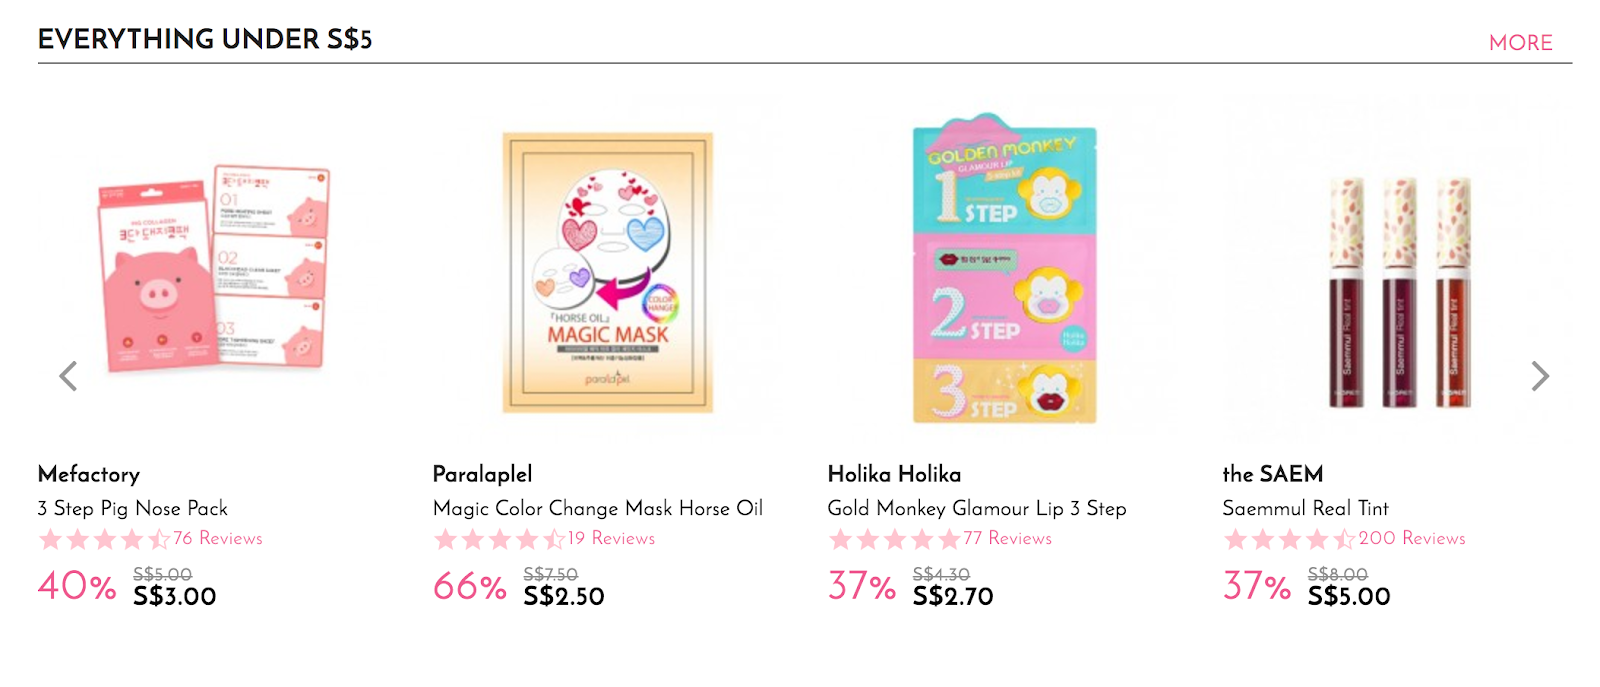1600x687 pixels.
Task: Click the Mefactory brand name
Action: pos(89,474)
